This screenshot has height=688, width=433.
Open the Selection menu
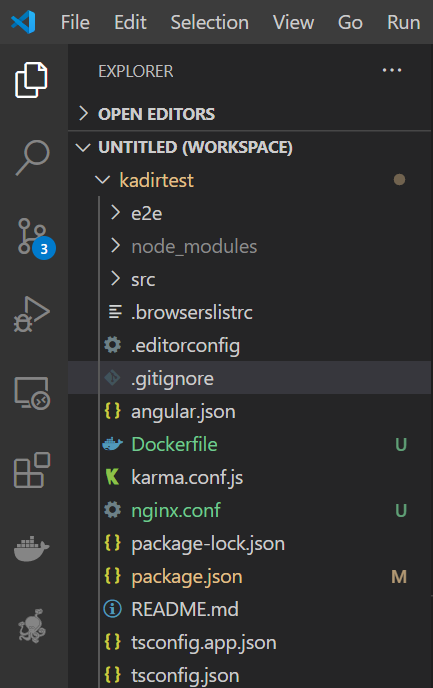click(210, 22)
